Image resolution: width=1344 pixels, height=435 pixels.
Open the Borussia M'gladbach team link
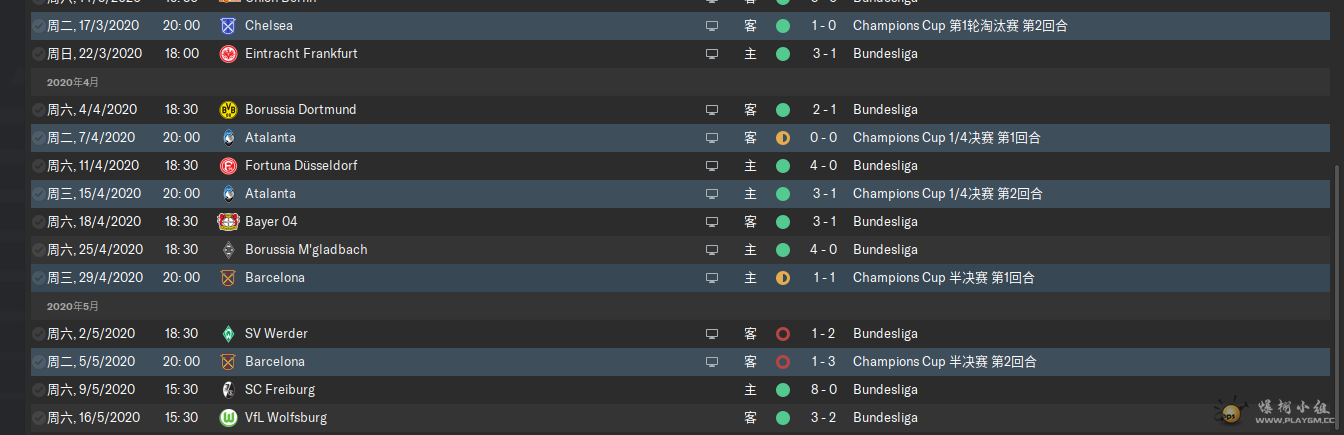pos(306,249)
